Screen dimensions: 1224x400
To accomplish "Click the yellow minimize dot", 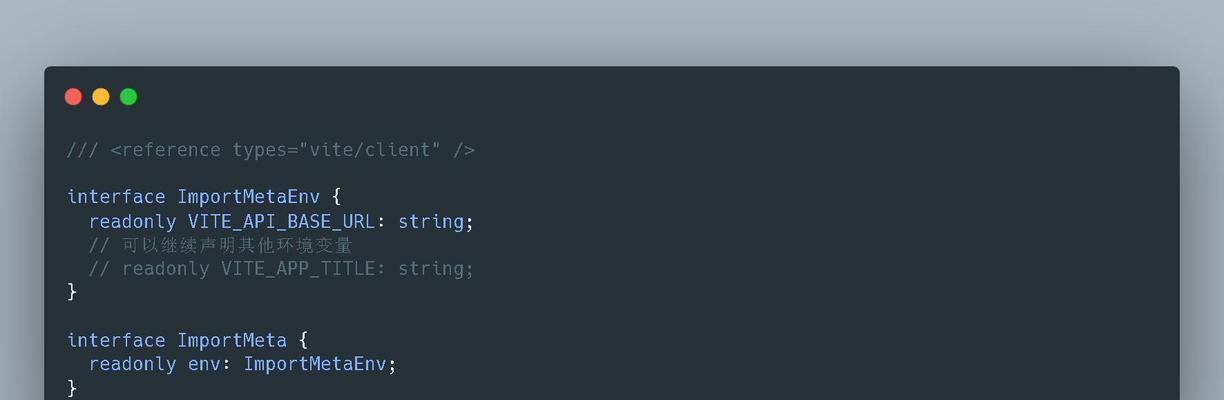I will click(101, 97).
